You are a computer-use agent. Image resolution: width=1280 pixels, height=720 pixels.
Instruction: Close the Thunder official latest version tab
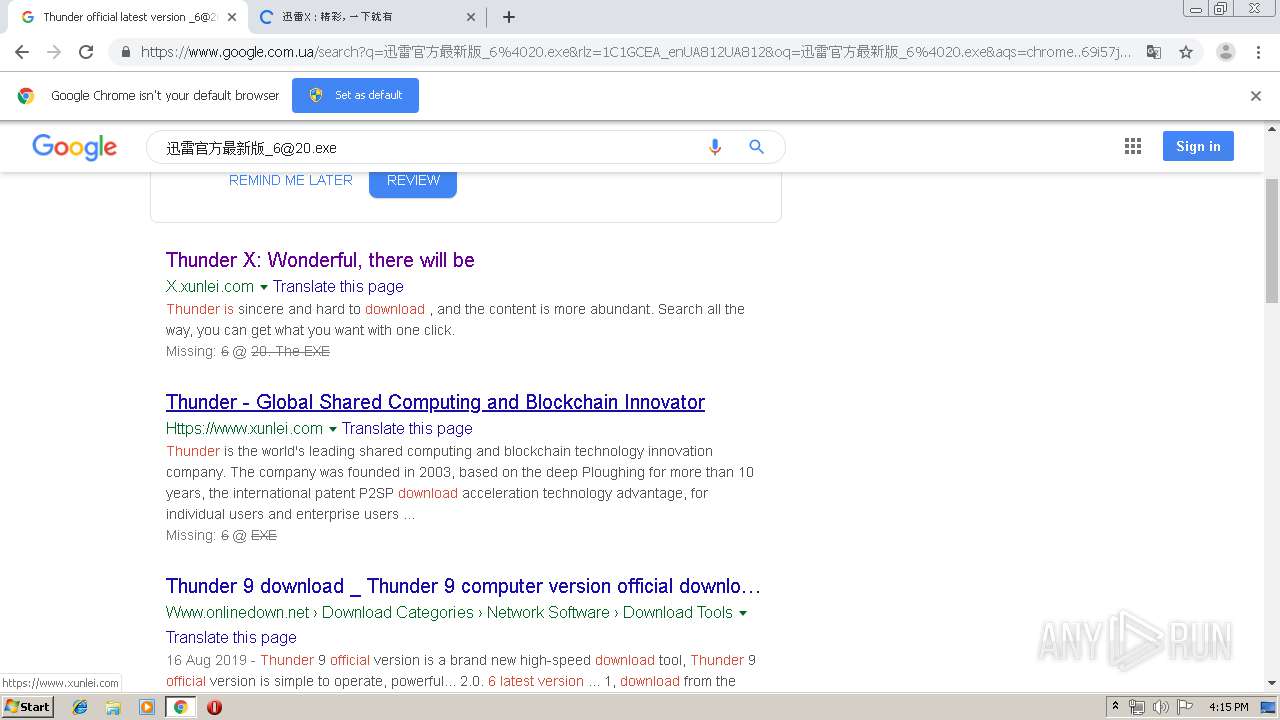tap(232, 17)
